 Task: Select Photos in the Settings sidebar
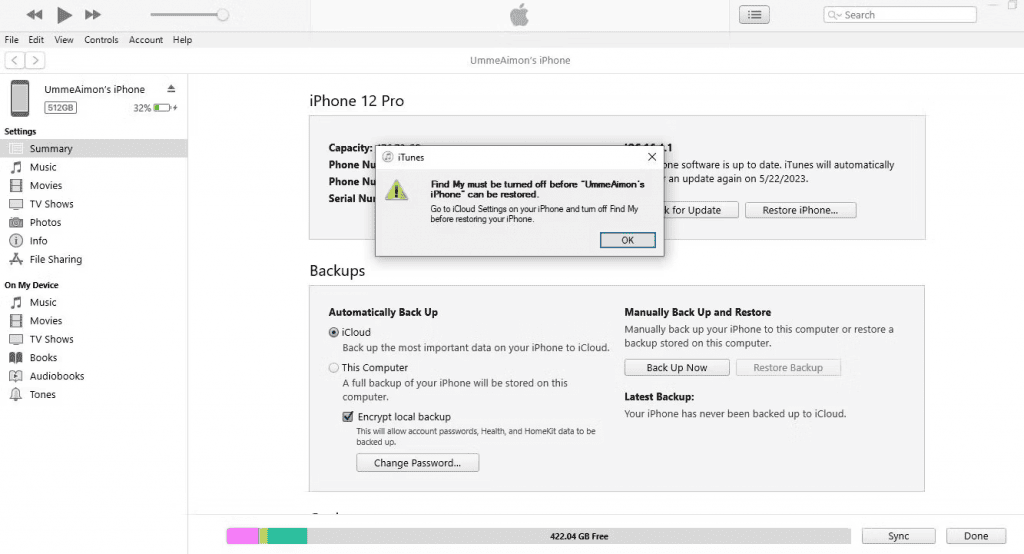45,222
